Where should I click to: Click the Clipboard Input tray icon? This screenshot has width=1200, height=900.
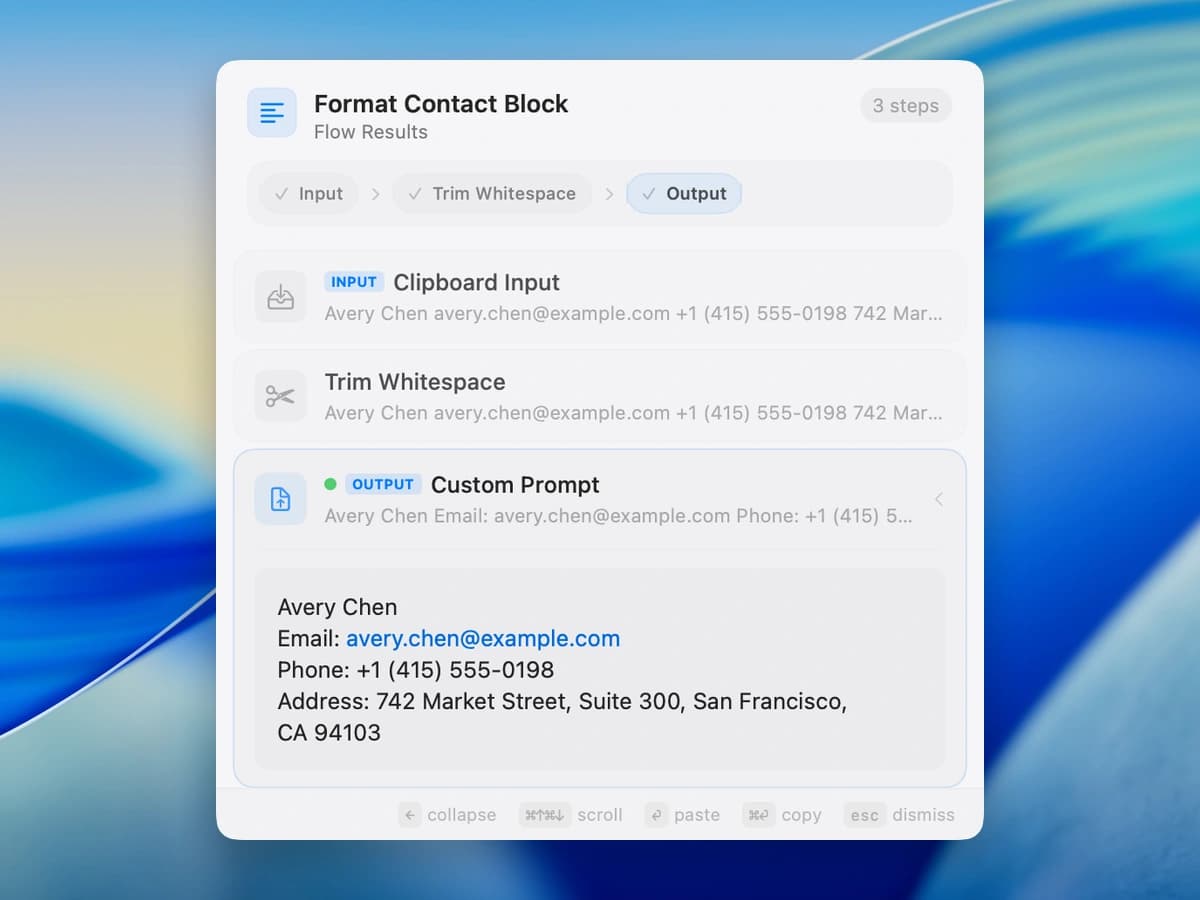pos(280,297)
